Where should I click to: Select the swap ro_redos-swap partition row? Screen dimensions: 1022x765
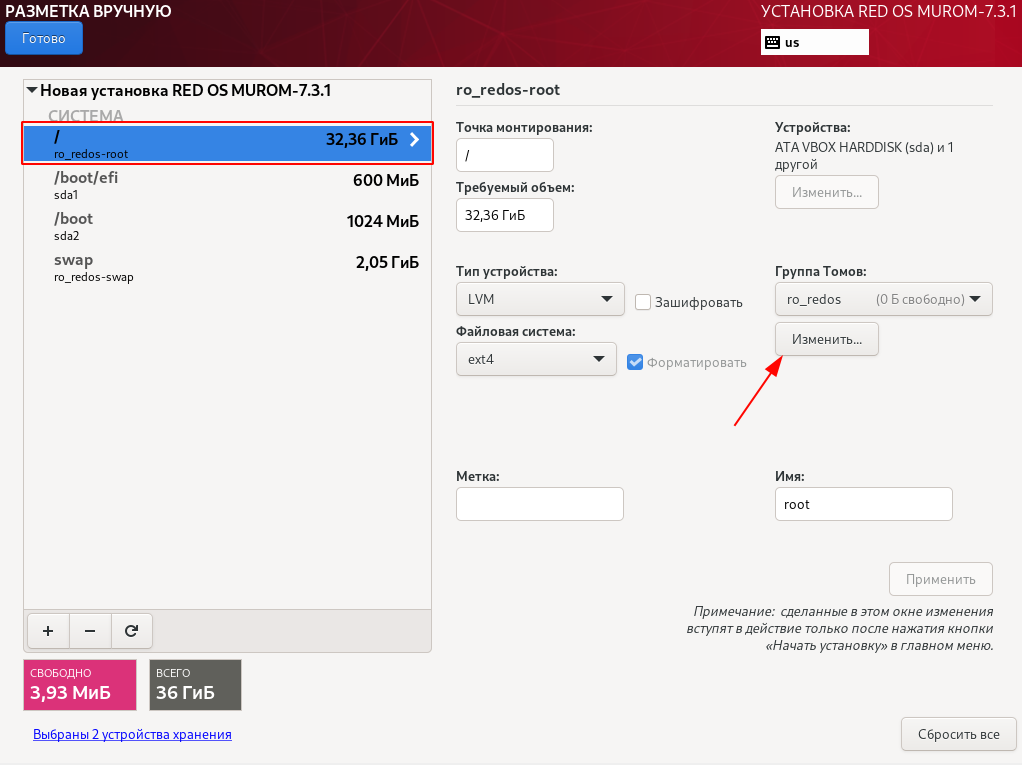[227, 267]
